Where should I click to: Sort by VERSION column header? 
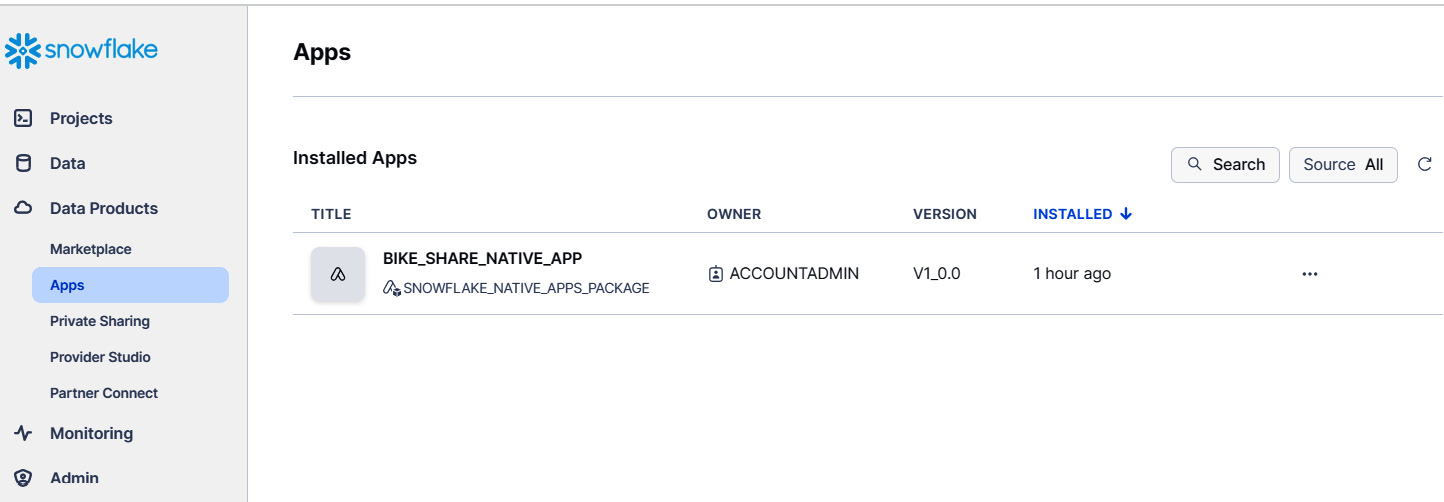pyautogui.click(x=945, y=214)
